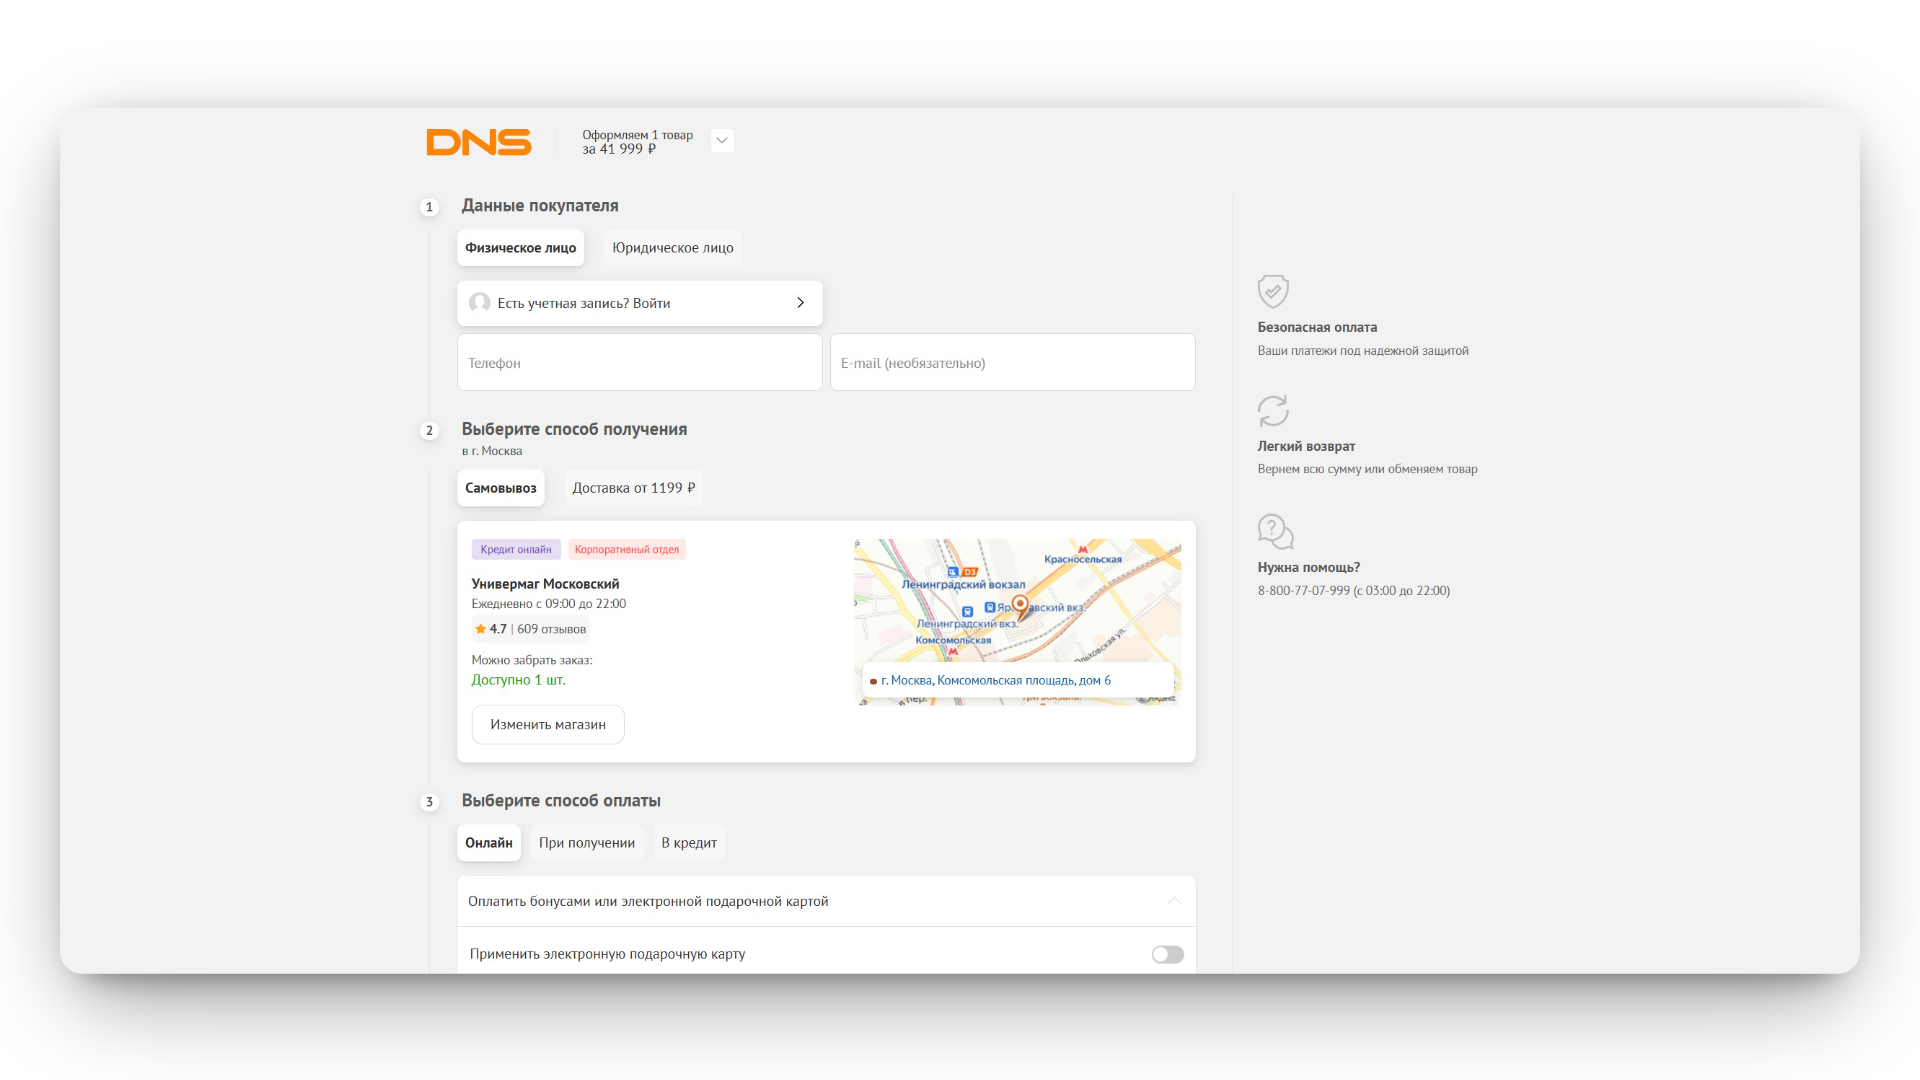Click the Красносельская metro icon on map
1920x1080 pixels.
pyautogui.click(x=1082, y=549)
